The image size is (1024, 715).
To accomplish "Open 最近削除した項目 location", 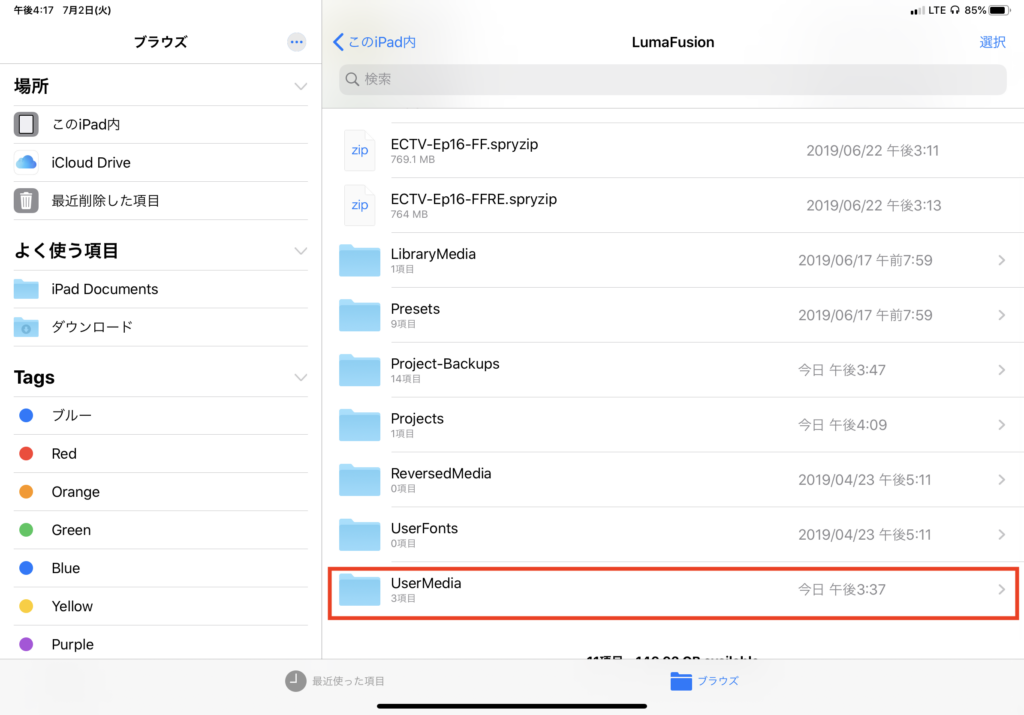I will pos(161,200).
